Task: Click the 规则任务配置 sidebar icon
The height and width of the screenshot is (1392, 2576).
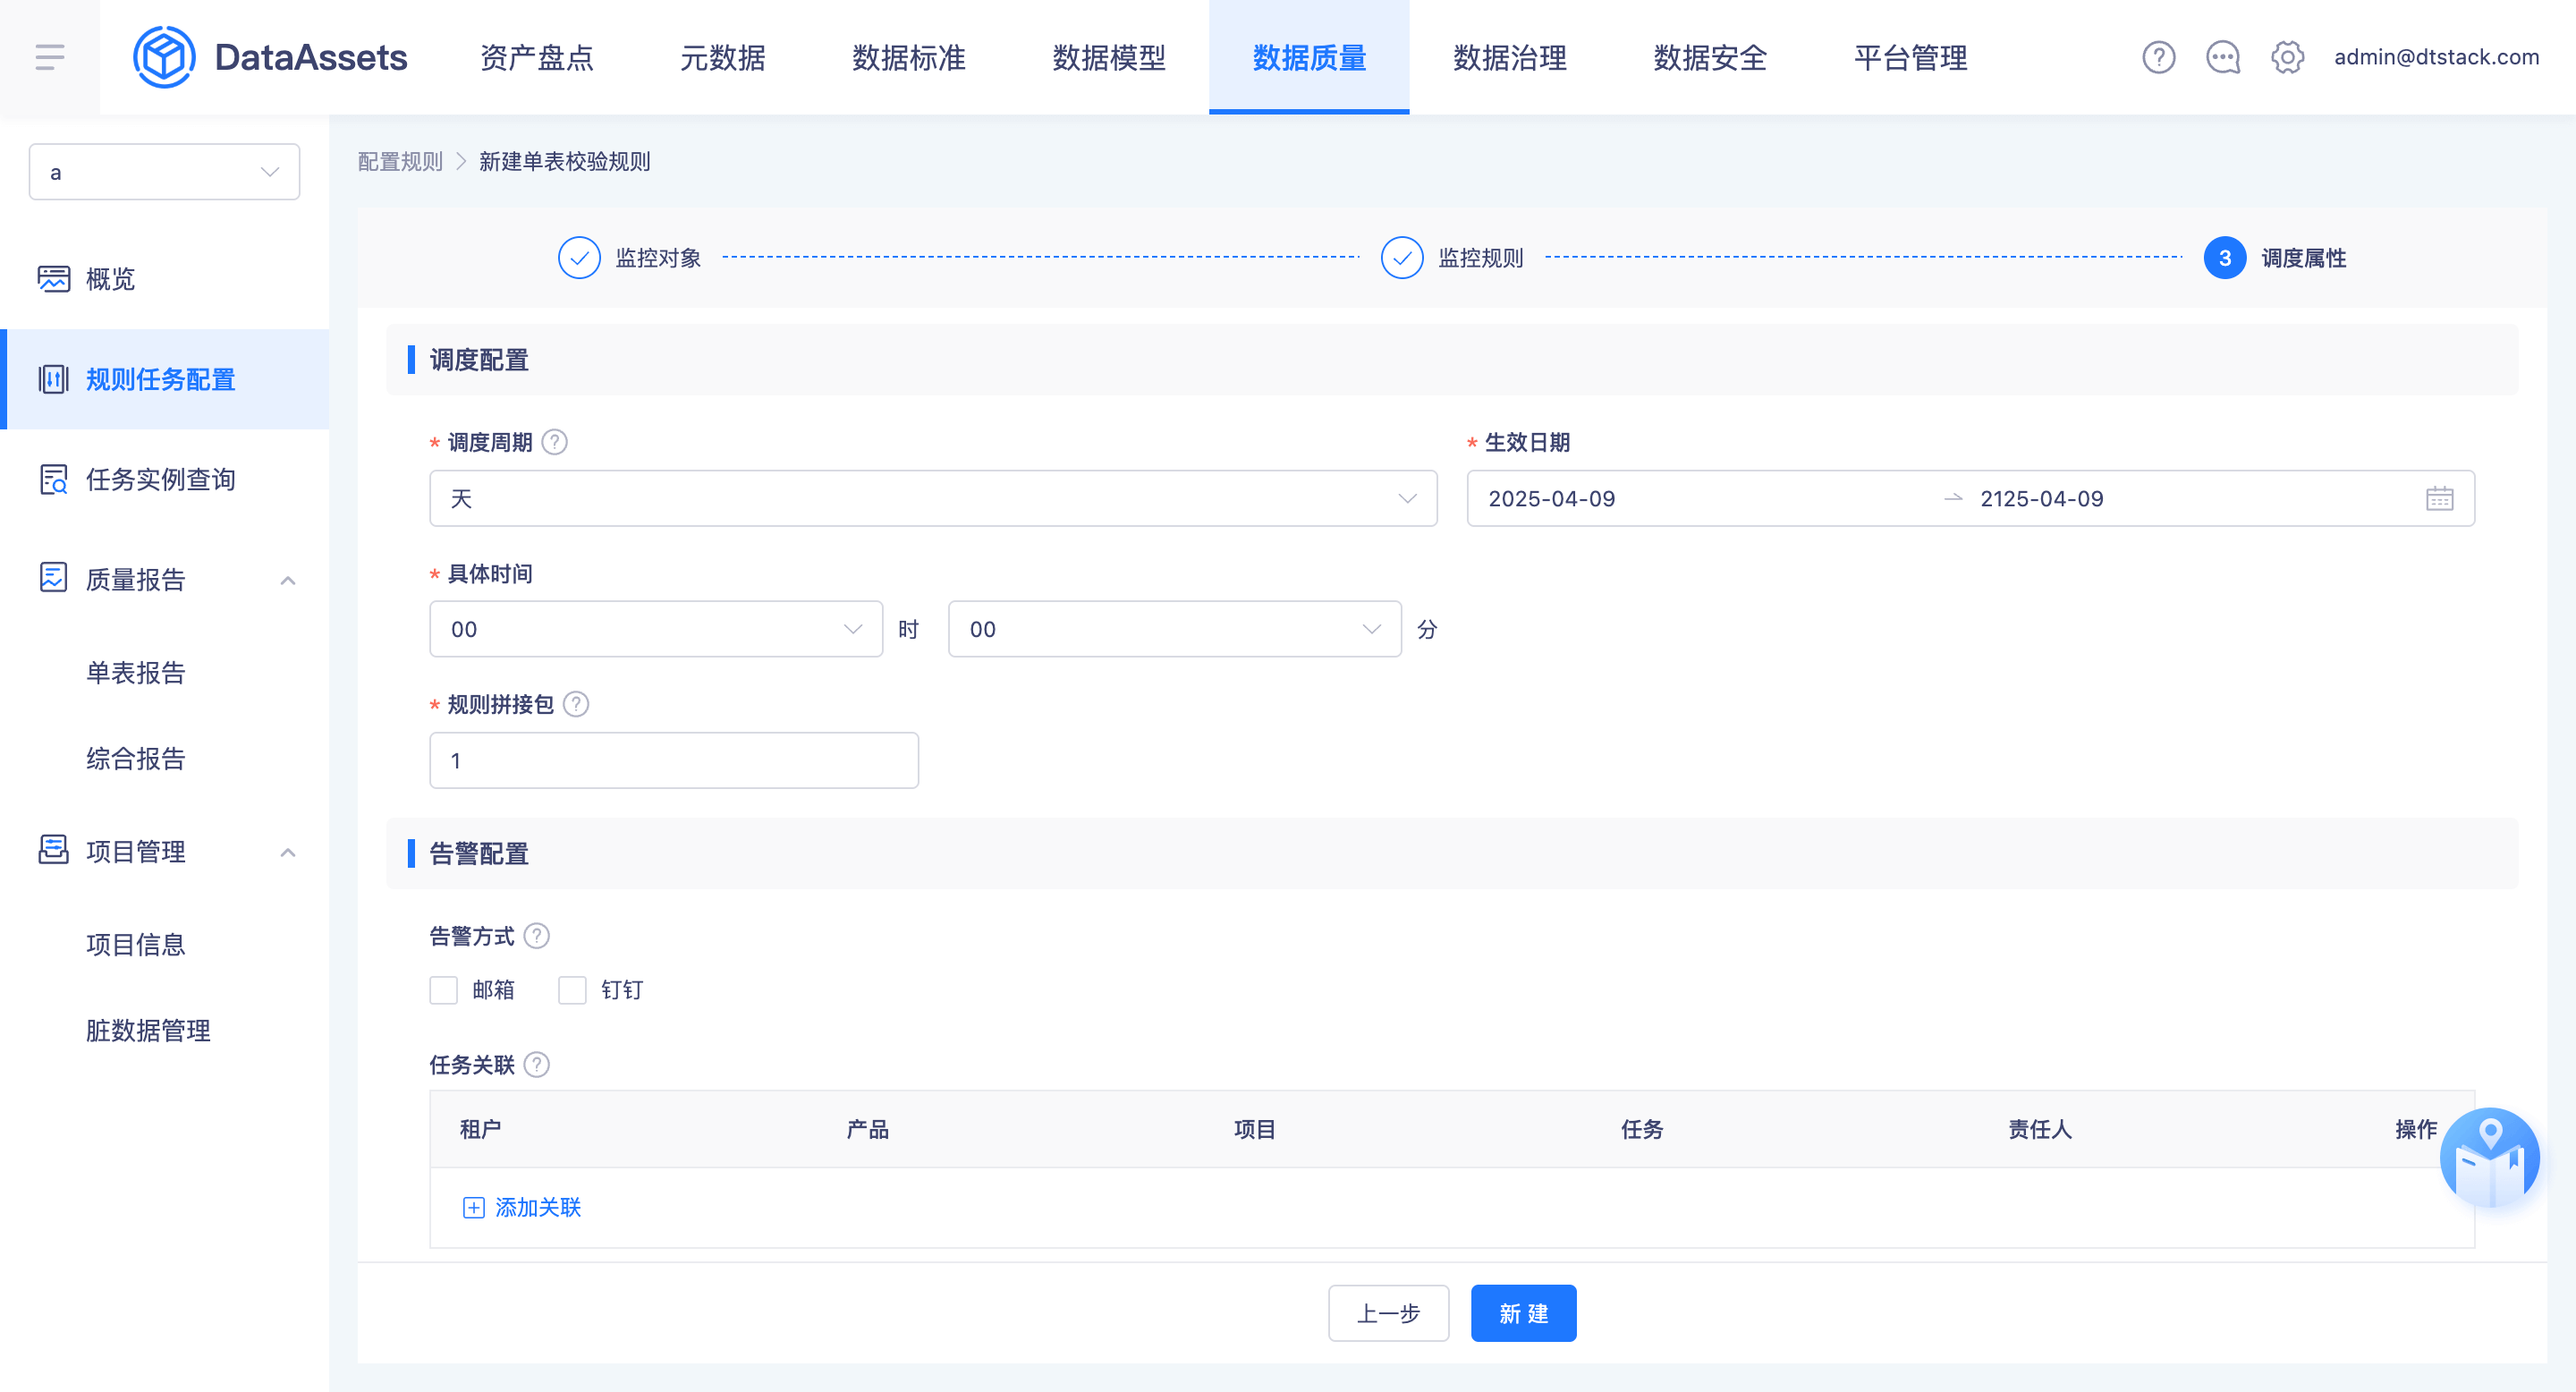Action: pyautogui.click(x=54, y=379)
